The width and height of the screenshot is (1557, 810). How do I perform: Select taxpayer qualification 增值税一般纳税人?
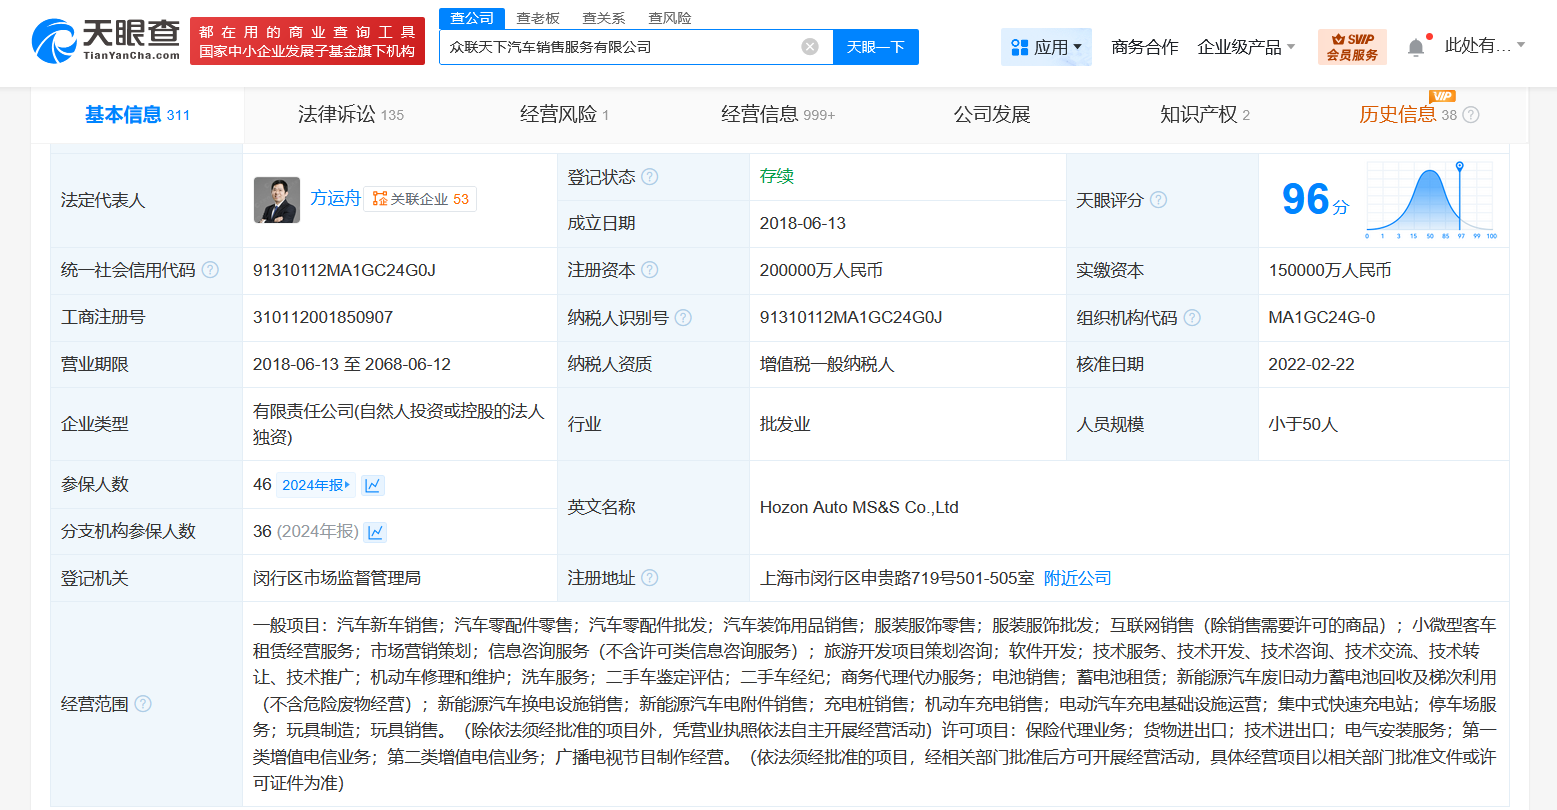pos(827,364)
